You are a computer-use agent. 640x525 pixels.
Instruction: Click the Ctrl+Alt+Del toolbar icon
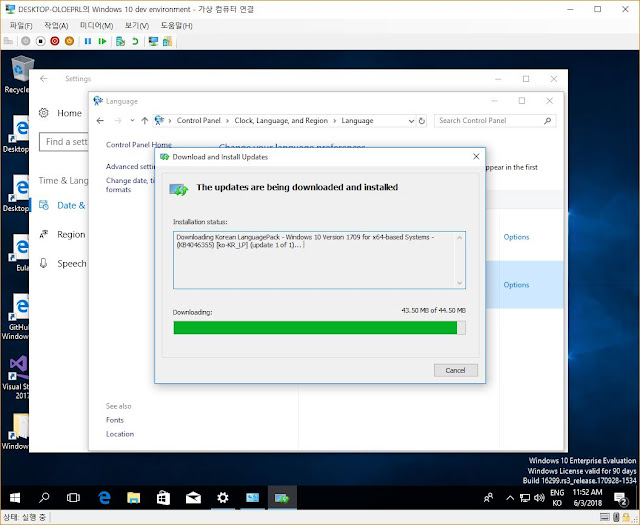click(x=8, y=41)
